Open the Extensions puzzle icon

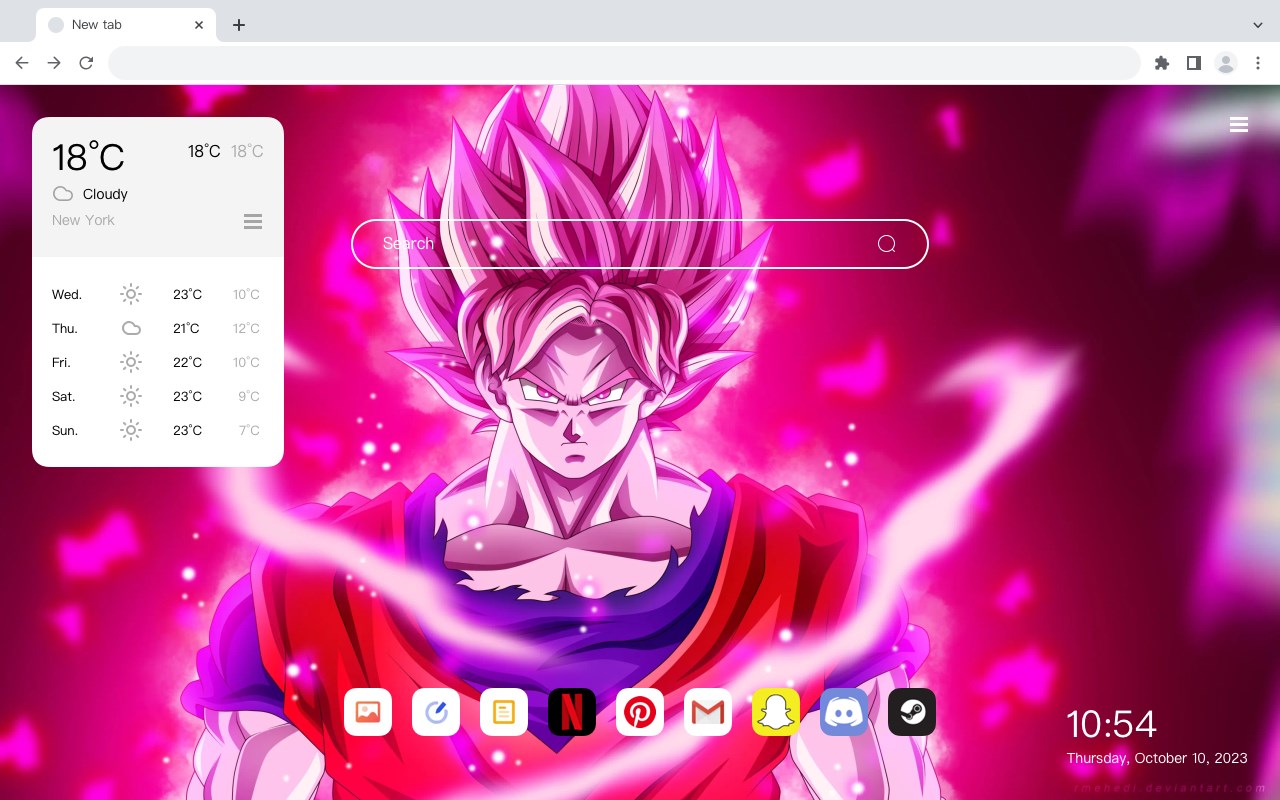click(1161, 63)
